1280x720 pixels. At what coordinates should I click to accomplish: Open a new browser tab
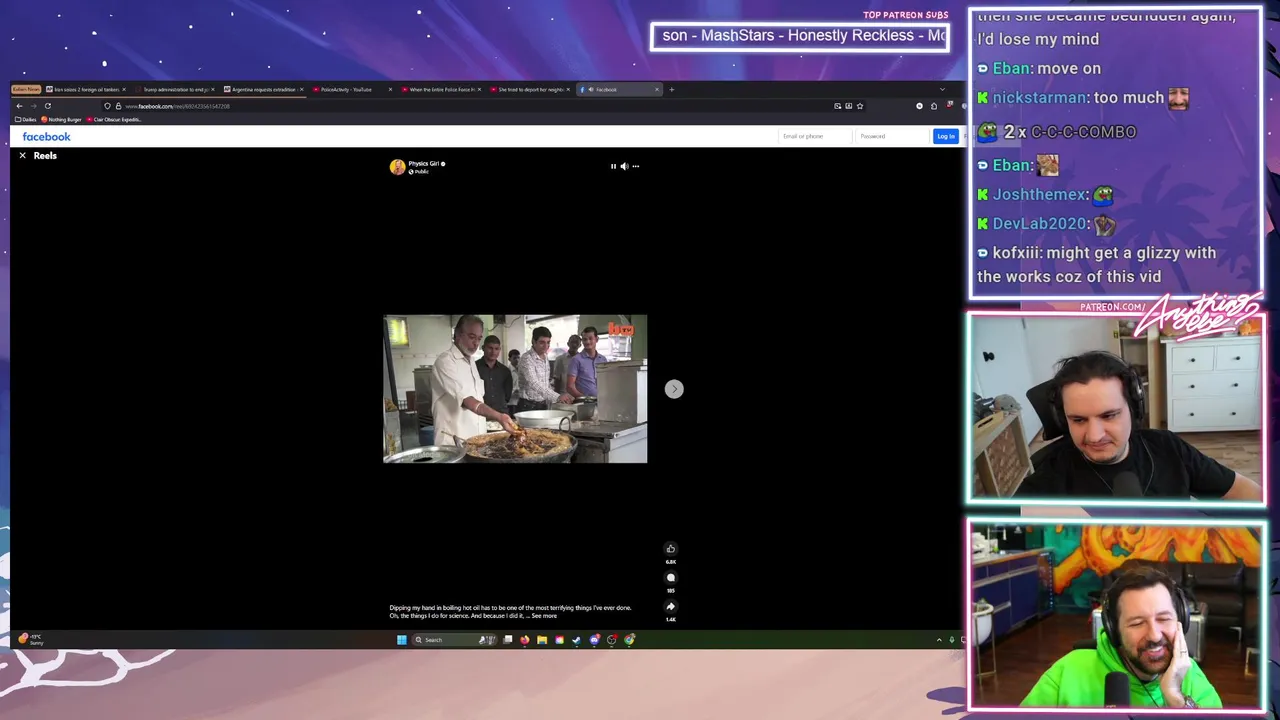point(671,90)
